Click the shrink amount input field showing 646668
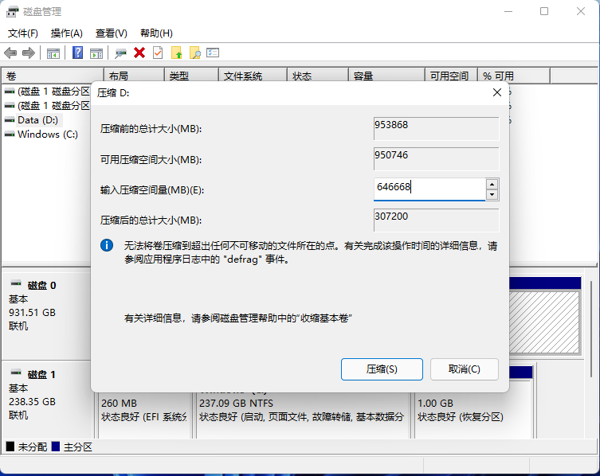This screenshot has width=600, height=476. [429, 189]
